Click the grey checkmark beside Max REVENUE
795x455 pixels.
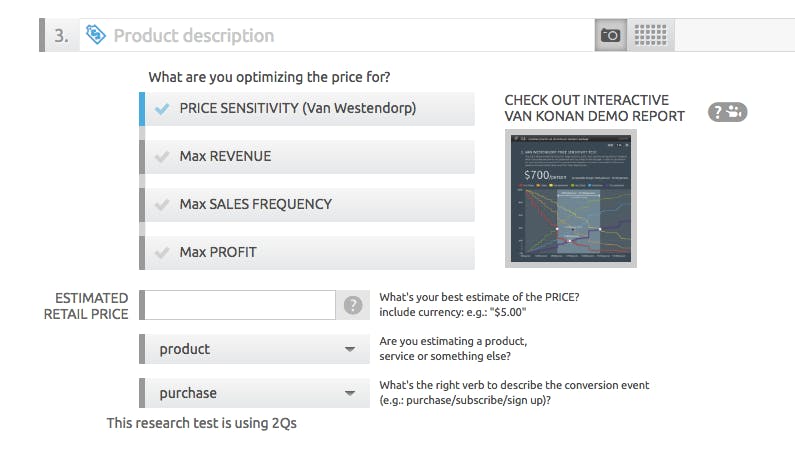point(163,156)
